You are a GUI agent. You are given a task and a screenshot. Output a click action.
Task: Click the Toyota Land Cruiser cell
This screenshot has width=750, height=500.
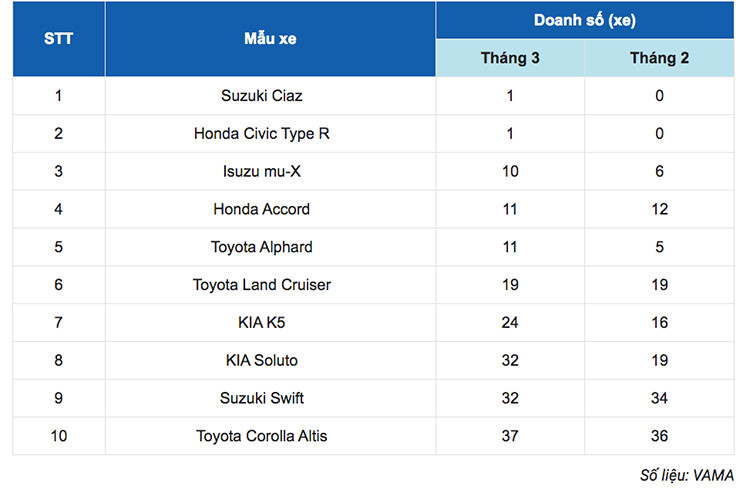point(262,285)
